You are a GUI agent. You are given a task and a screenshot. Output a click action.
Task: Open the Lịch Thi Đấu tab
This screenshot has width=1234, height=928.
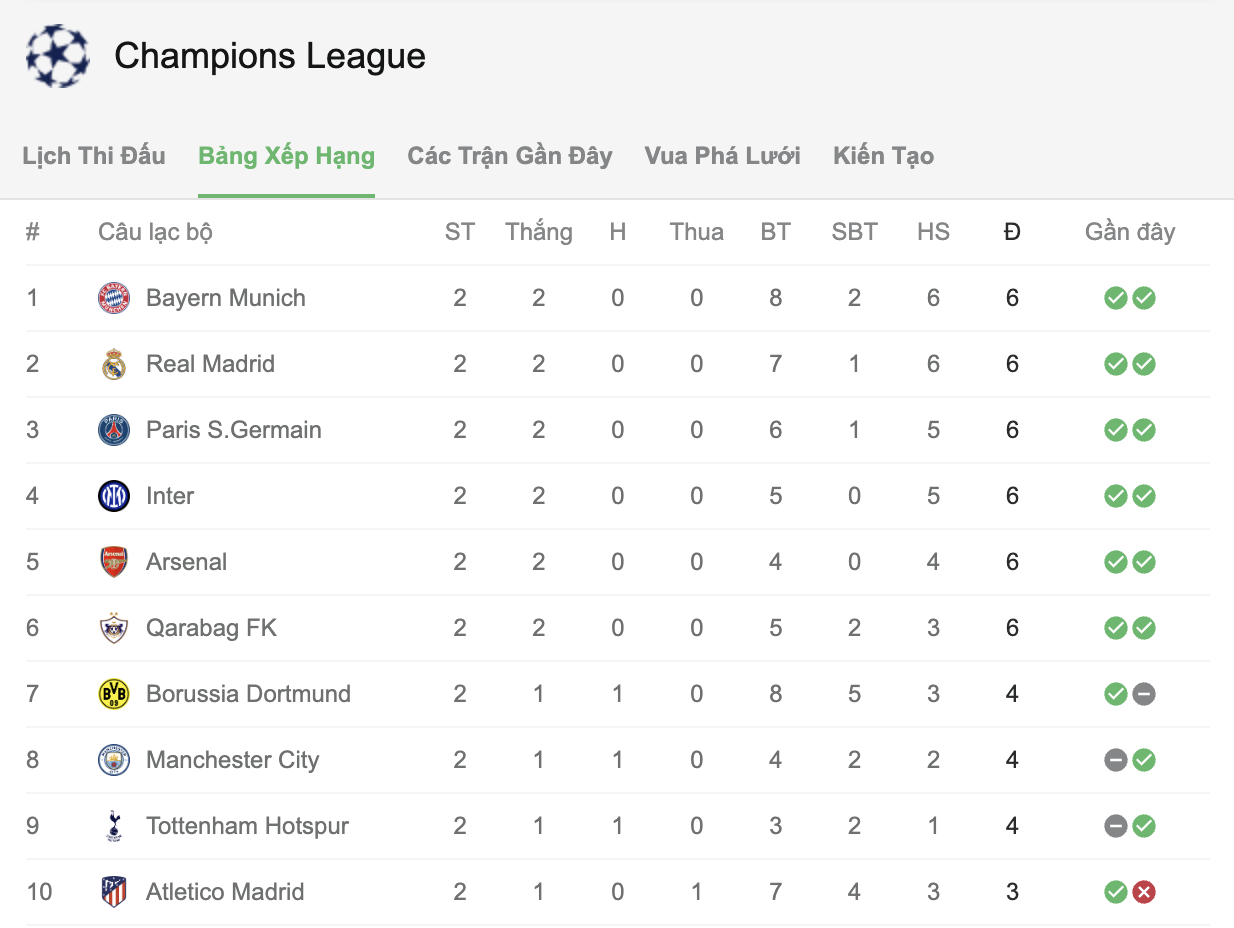coord(94,156)
